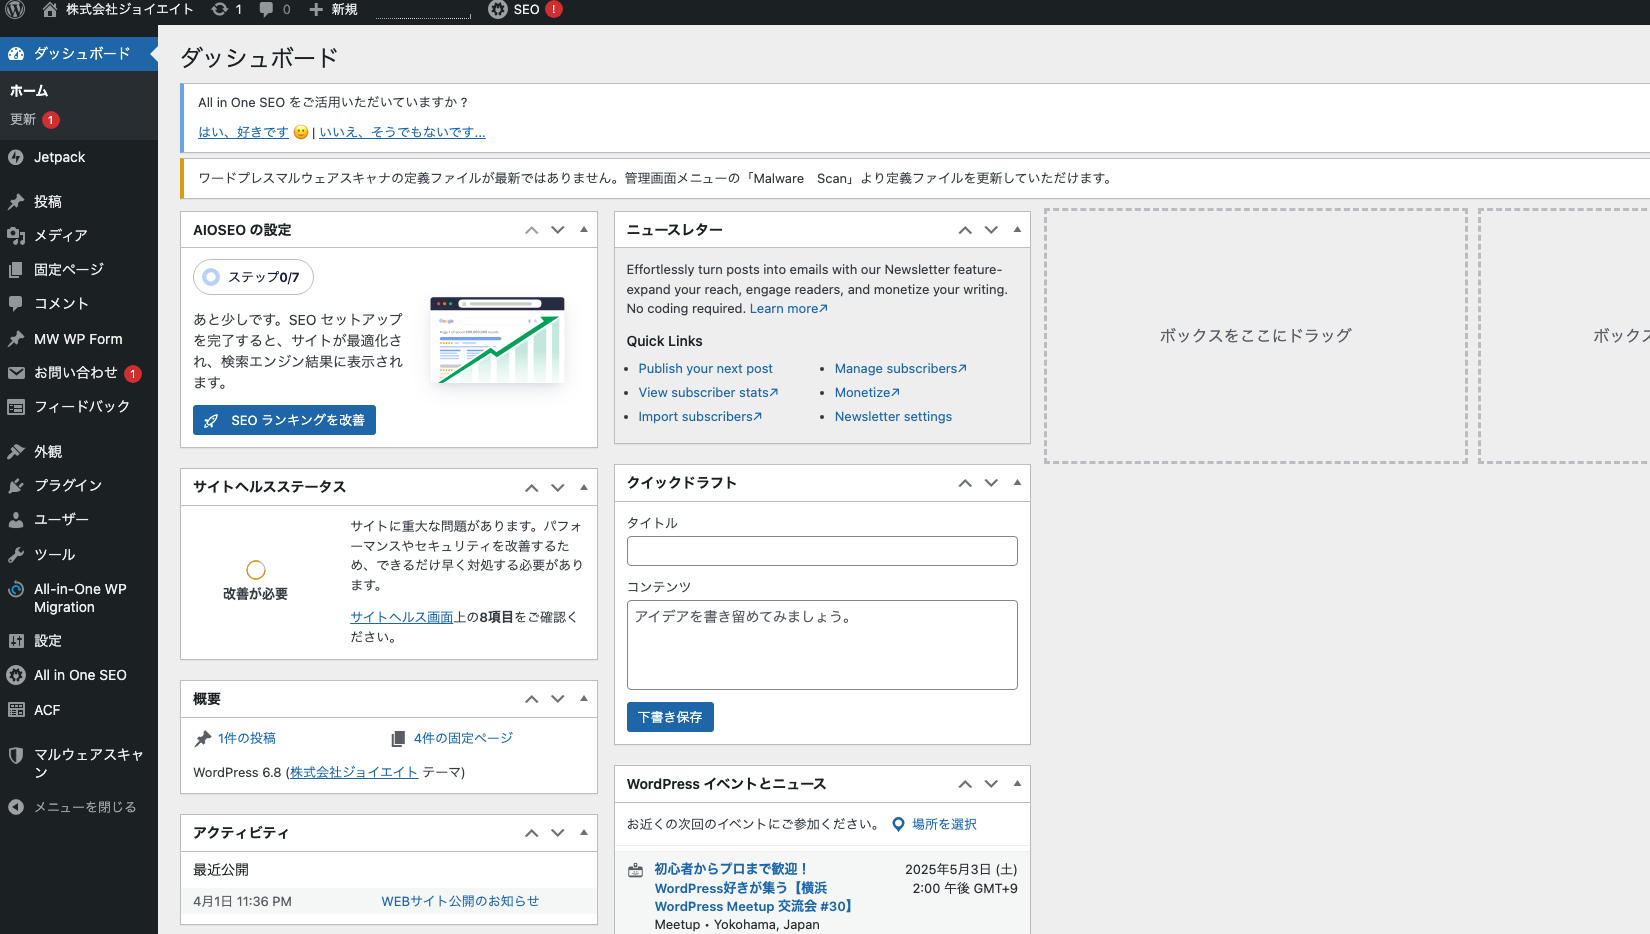Viewport: 1650px width, 934px height.
Task: Open プラグイン plugins menu
Action: pyautogui.click(x=79, y=485)
